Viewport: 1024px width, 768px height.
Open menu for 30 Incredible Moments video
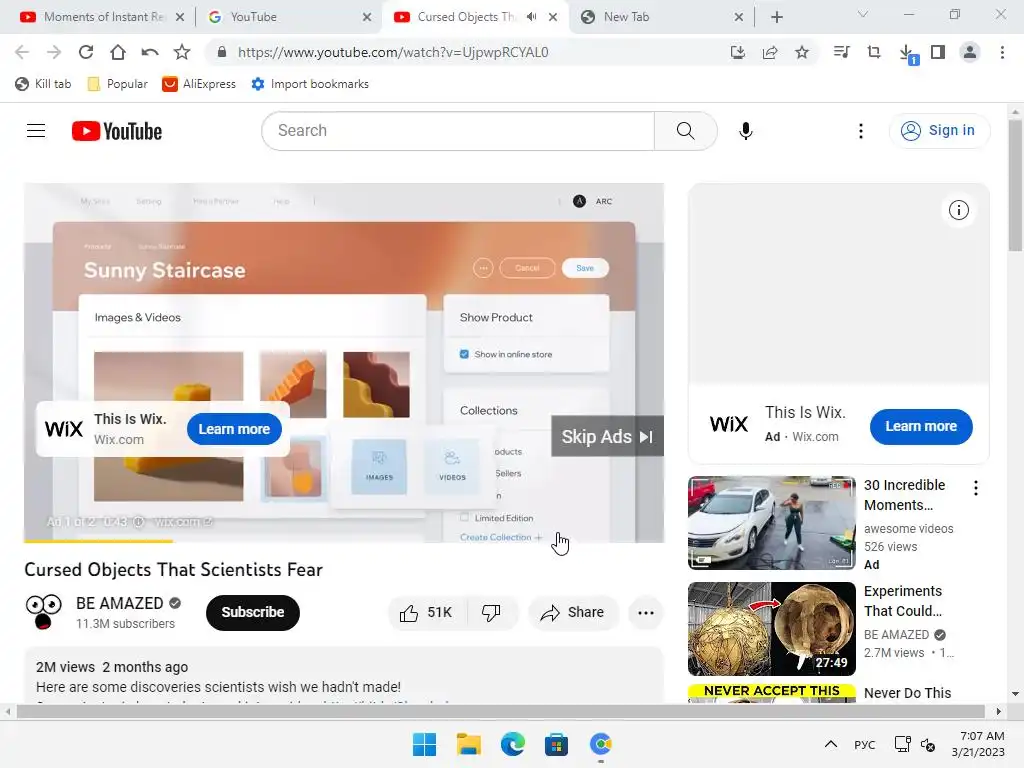click(976, 488)
